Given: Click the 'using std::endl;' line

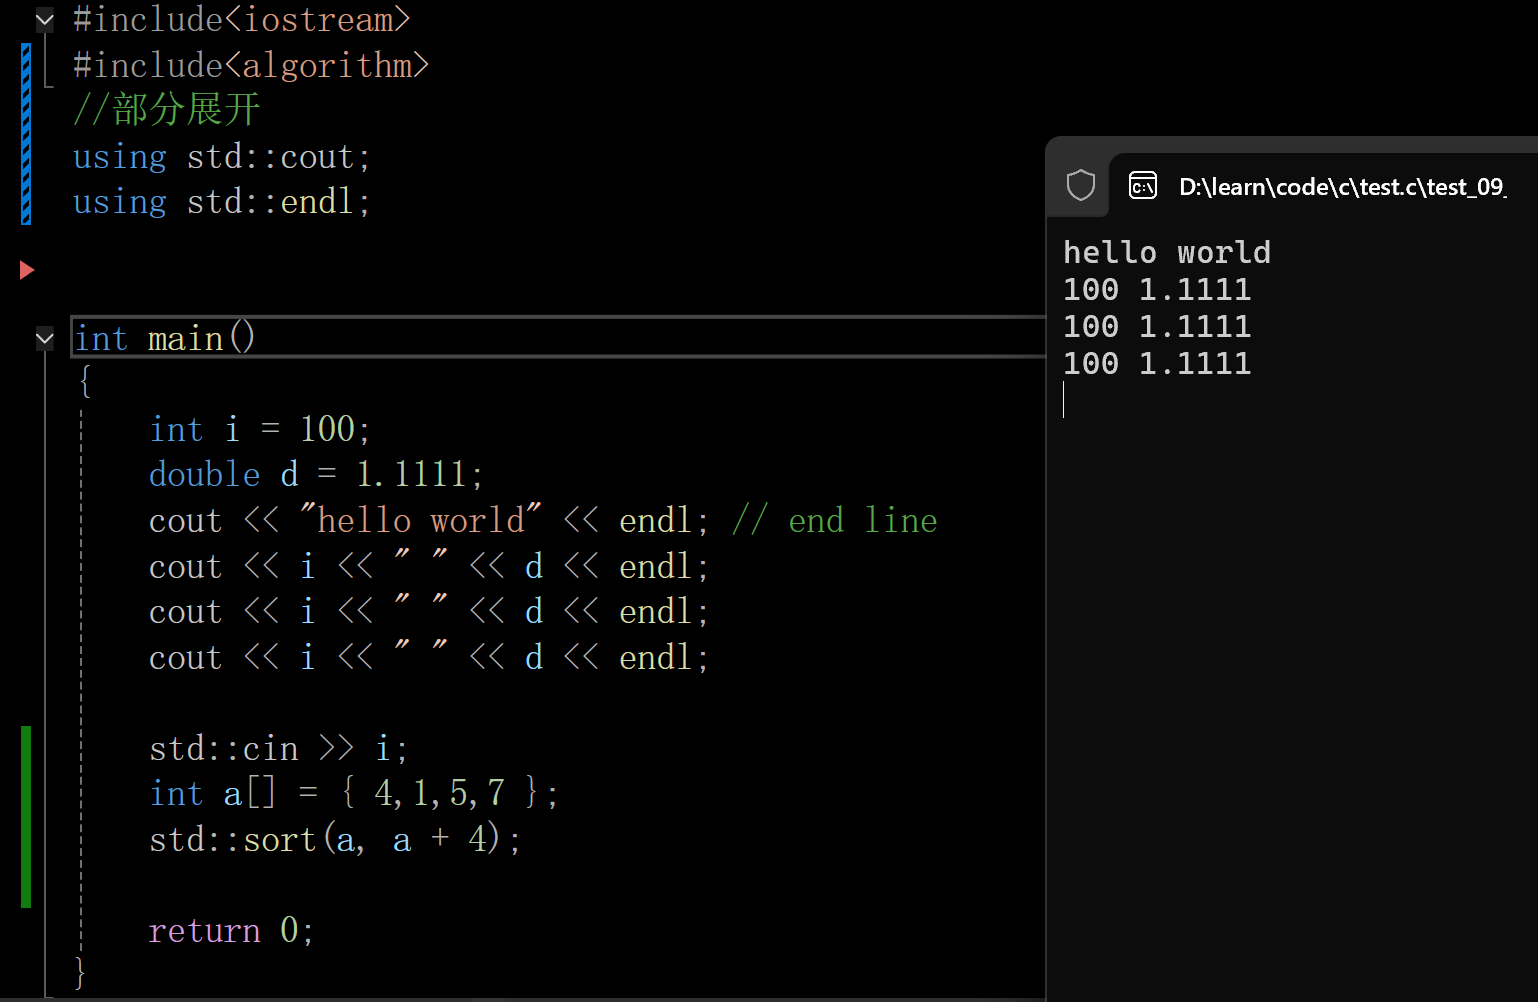Looking at the screenshot, I should [222, 202].
